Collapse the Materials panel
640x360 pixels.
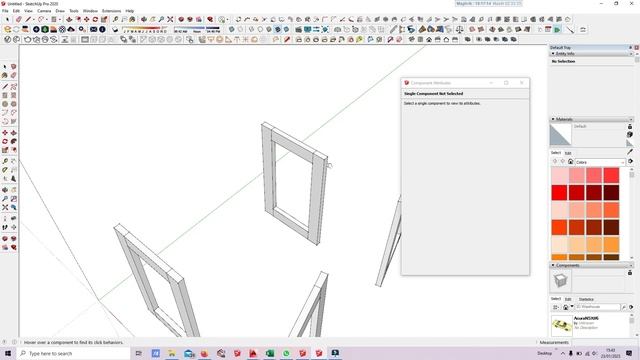[x=553, y=119]
